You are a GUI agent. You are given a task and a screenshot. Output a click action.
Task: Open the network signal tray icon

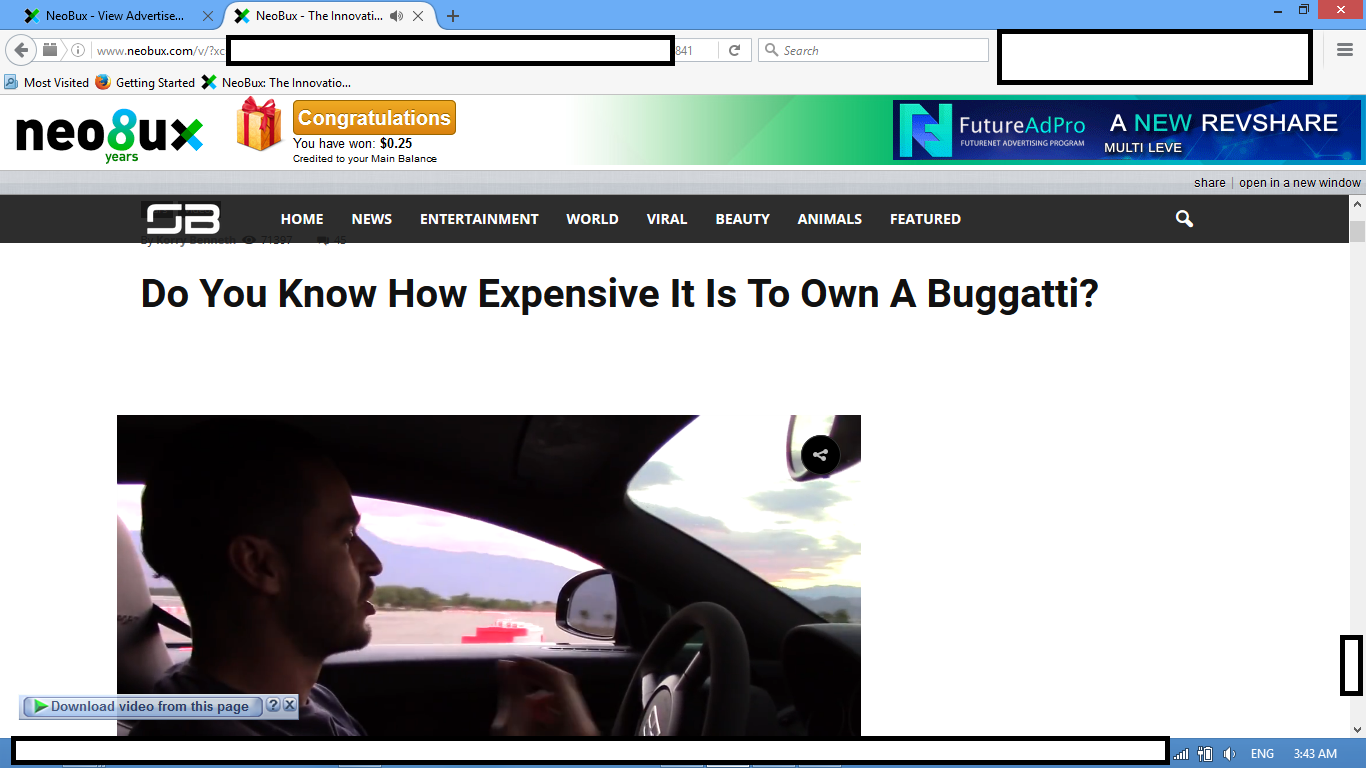(1182, 754)
